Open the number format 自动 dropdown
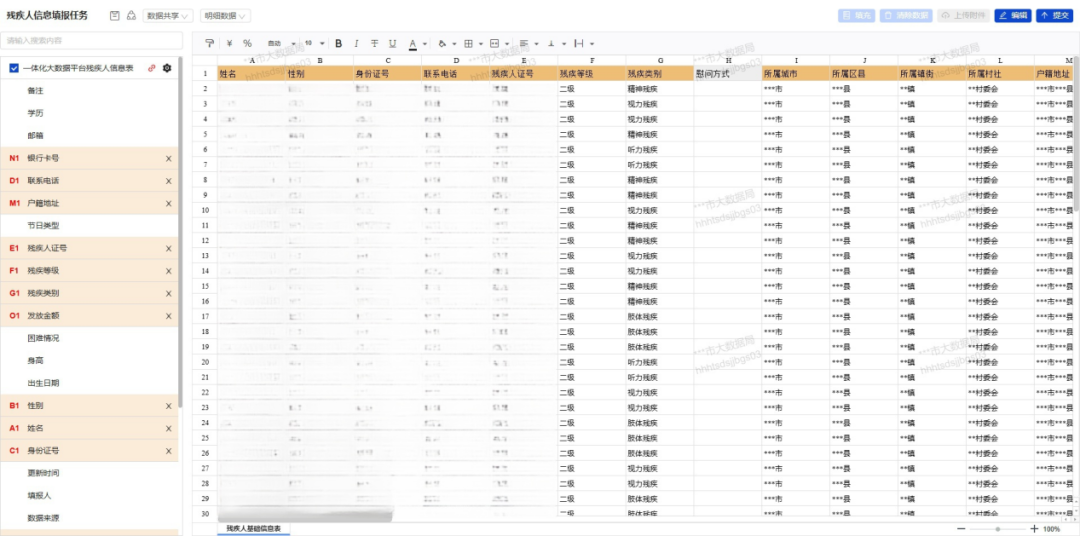This screenshot has width=1080, height=536. [281, 43]
